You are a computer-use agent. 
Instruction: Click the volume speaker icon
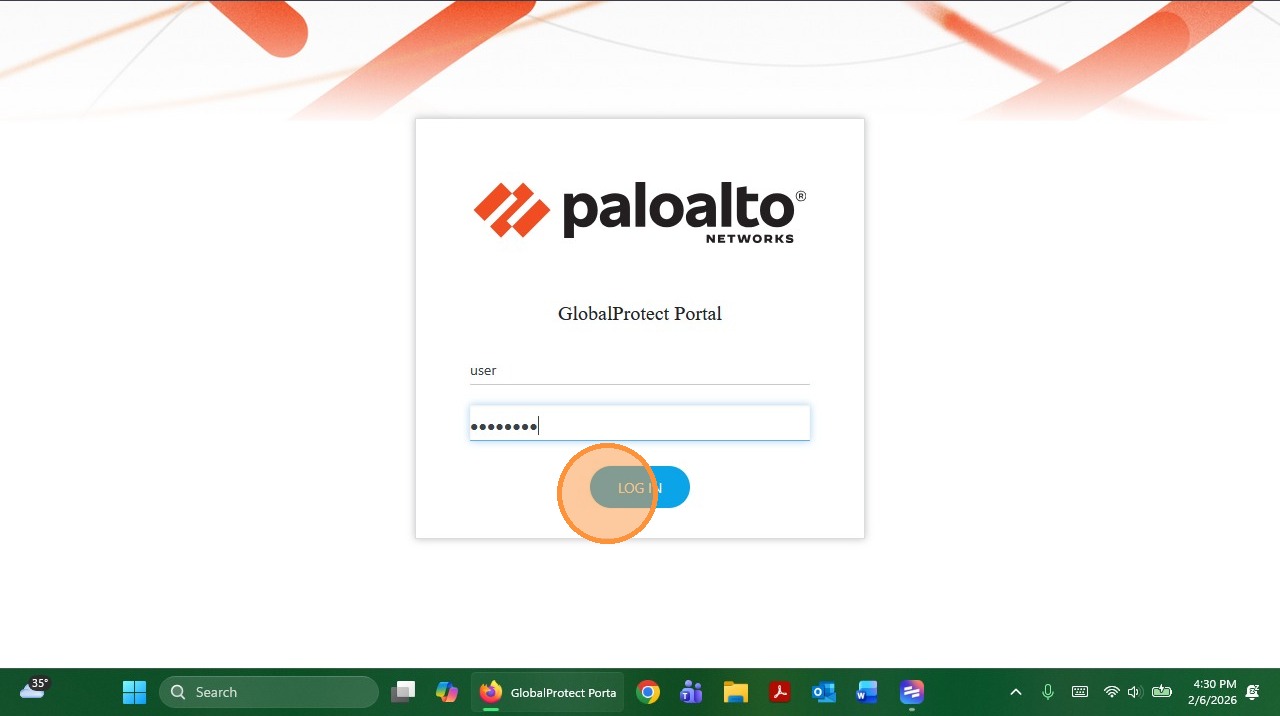pos(1135,692)
